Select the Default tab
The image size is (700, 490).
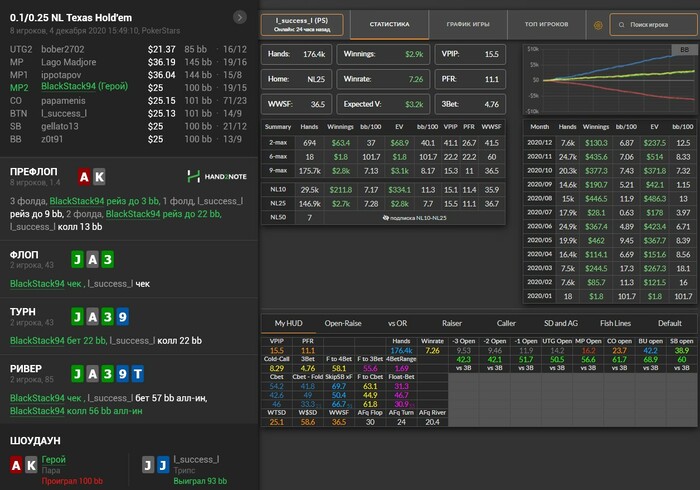pos(670,323)
